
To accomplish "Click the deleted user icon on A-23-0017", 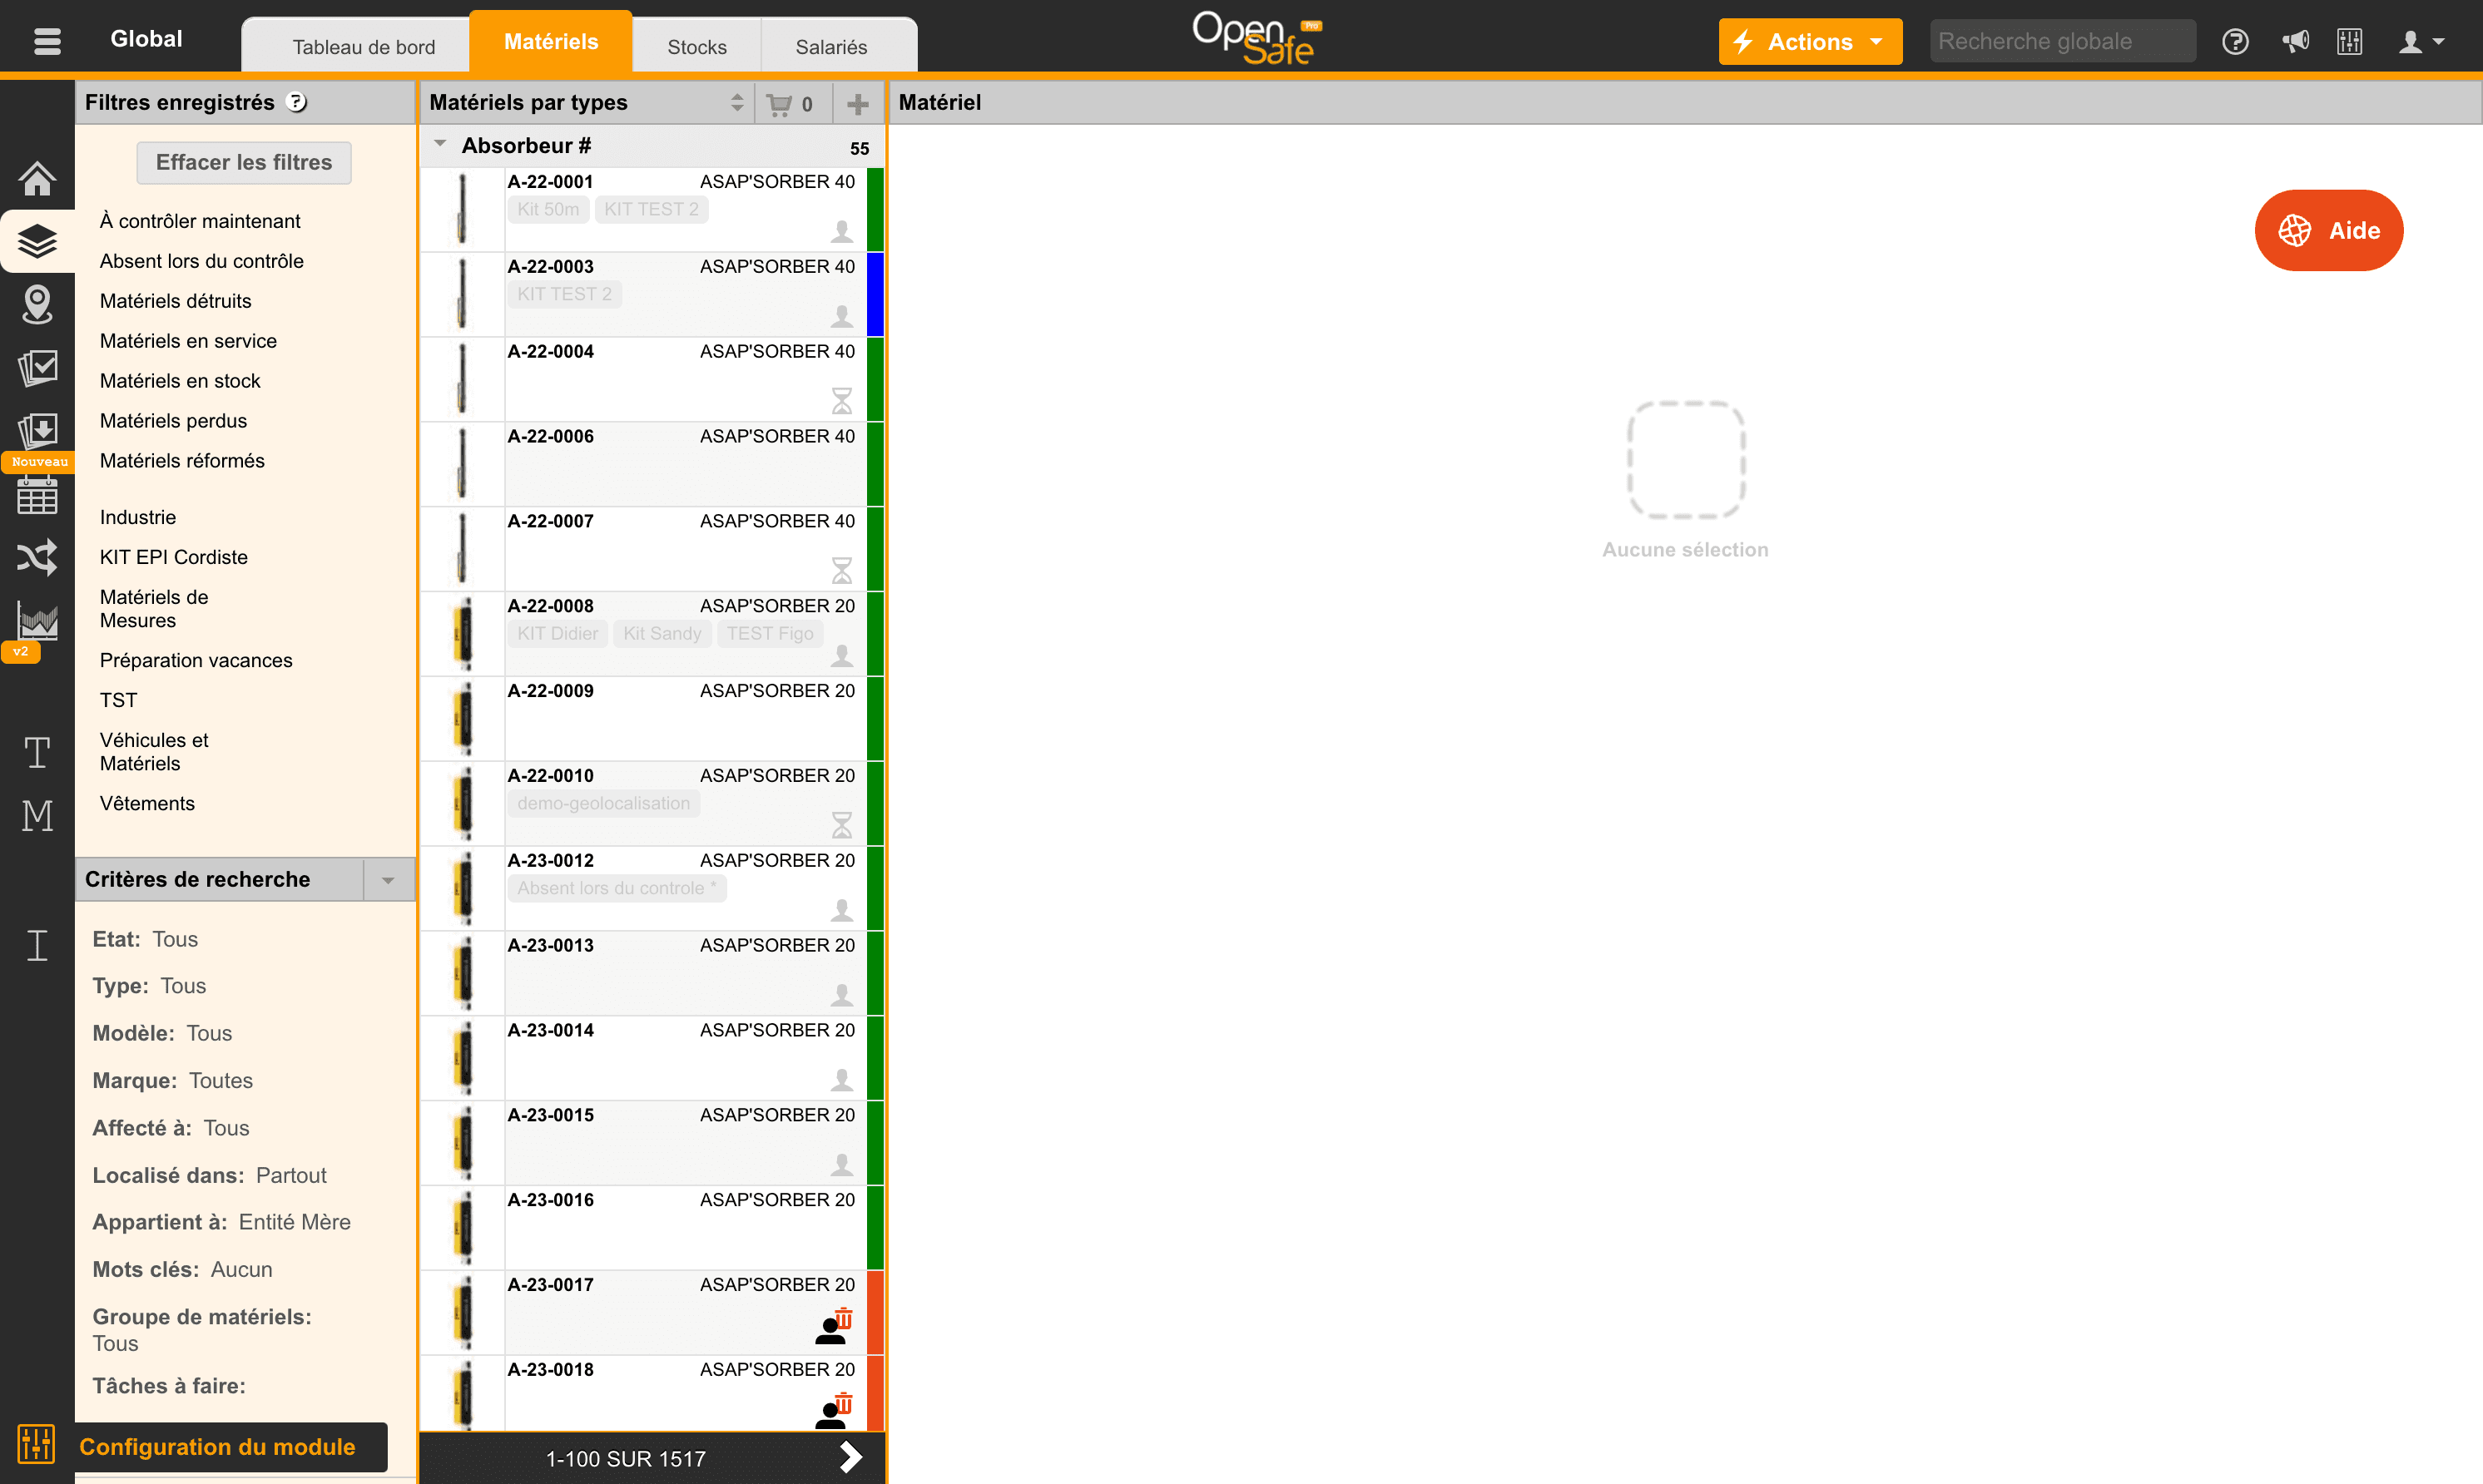I will 833,1326.
